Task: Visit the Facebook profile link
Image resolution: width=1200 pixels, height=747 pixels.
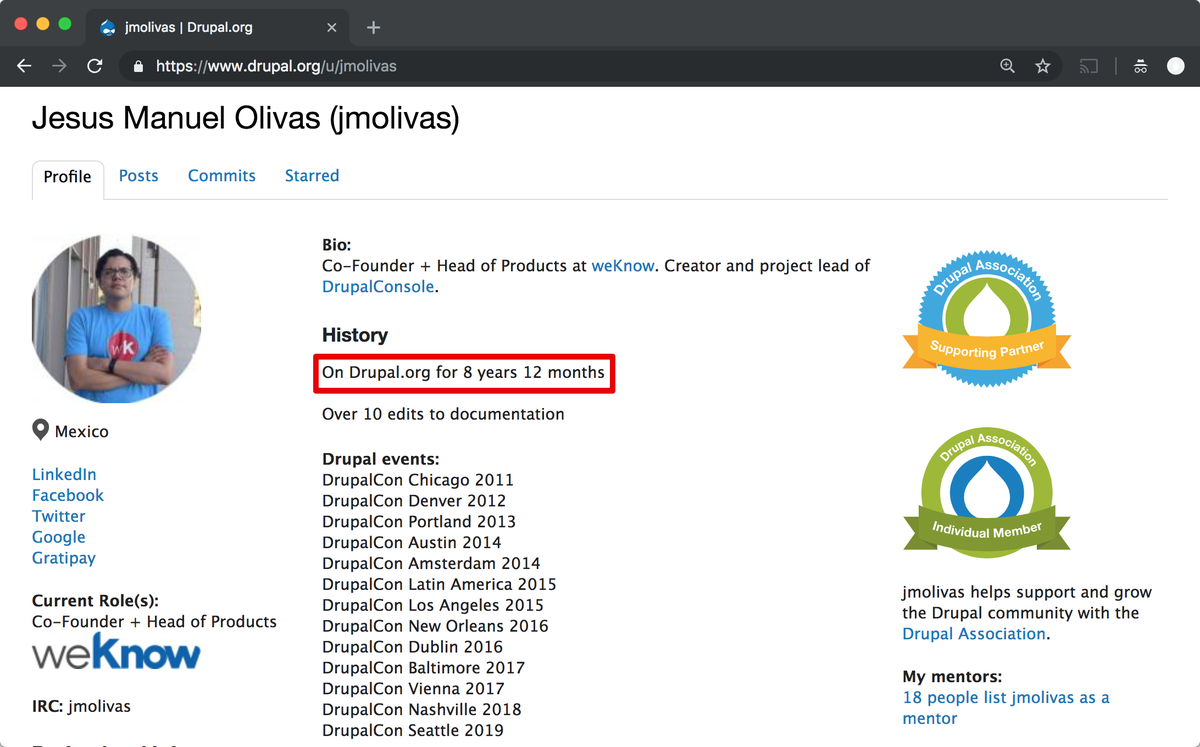Action: [68, 496]
